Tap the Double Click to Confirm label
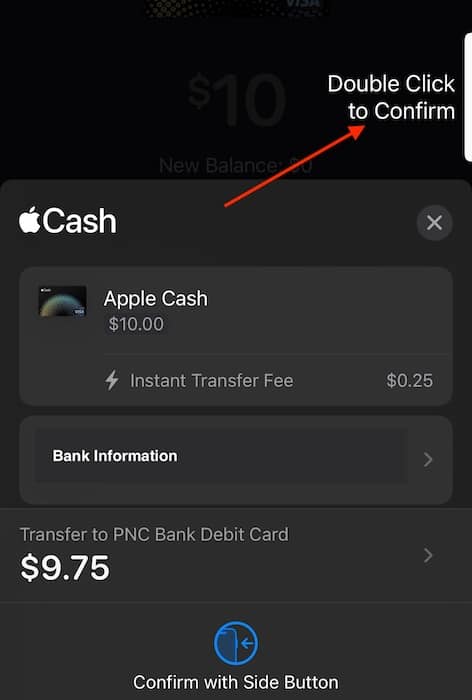This screenshot has height=700, width=472. [x=391, y=97]
